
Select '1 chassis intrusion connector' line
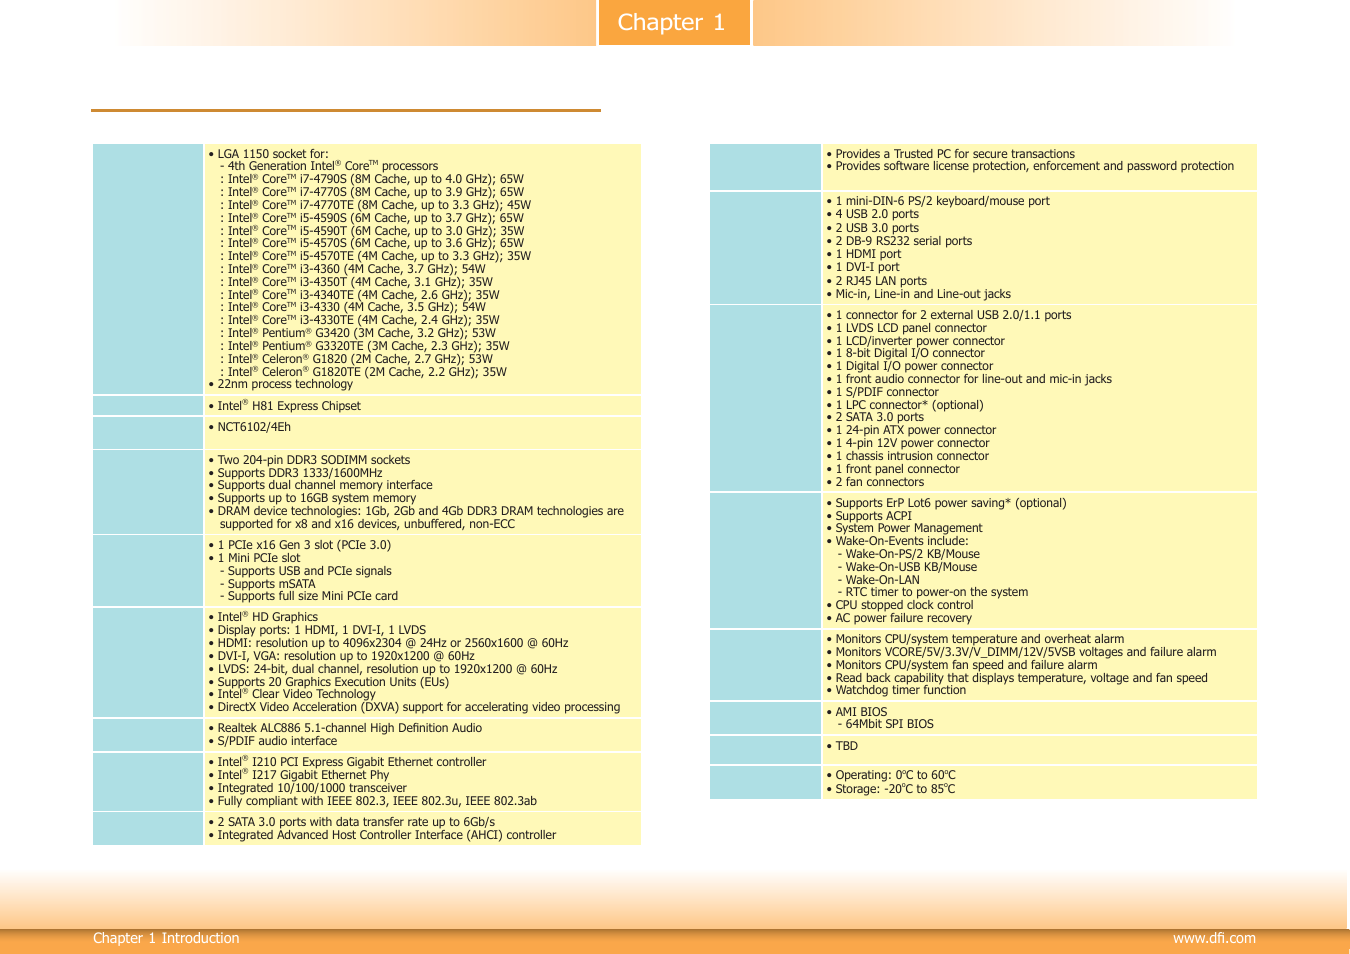pyautogui.click(x=907, y=456)
